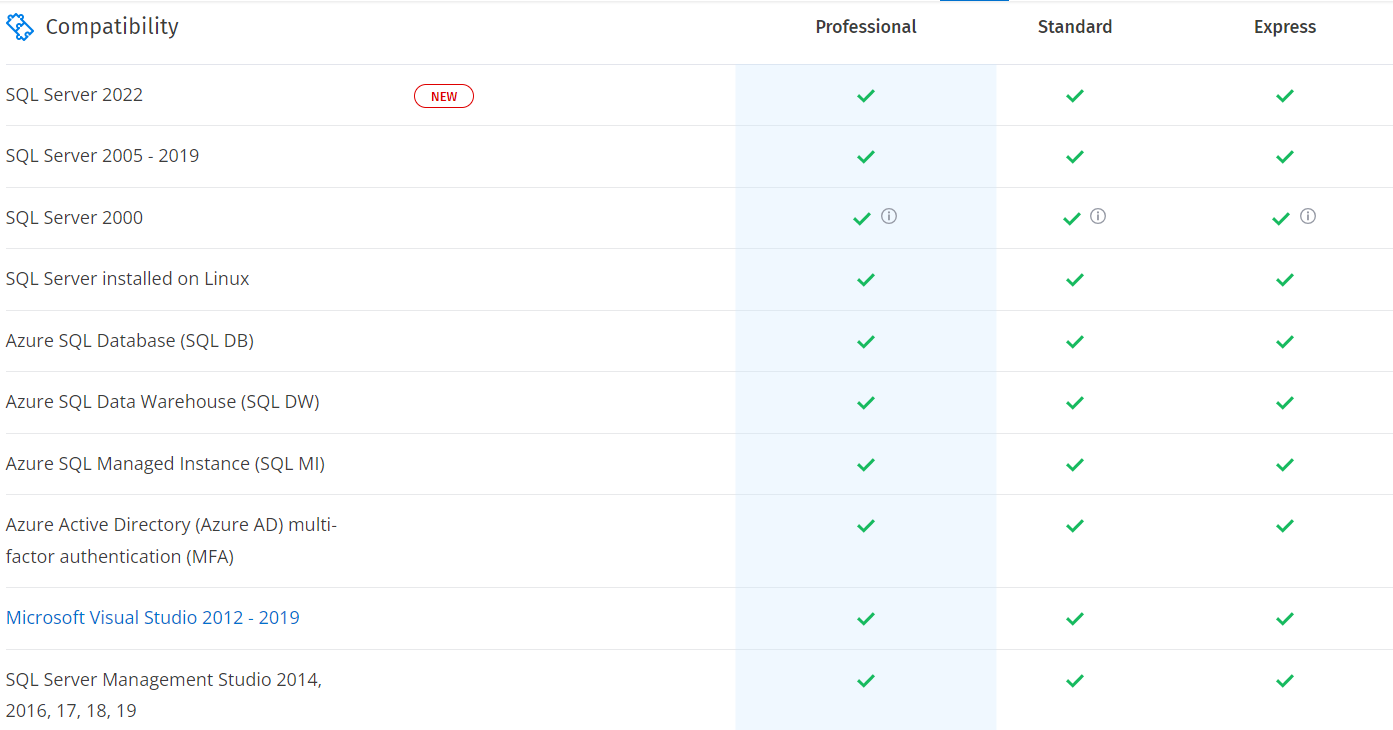1393x730 pixels.
Task: Click the Compatibility section heading text
Action: 112,27
